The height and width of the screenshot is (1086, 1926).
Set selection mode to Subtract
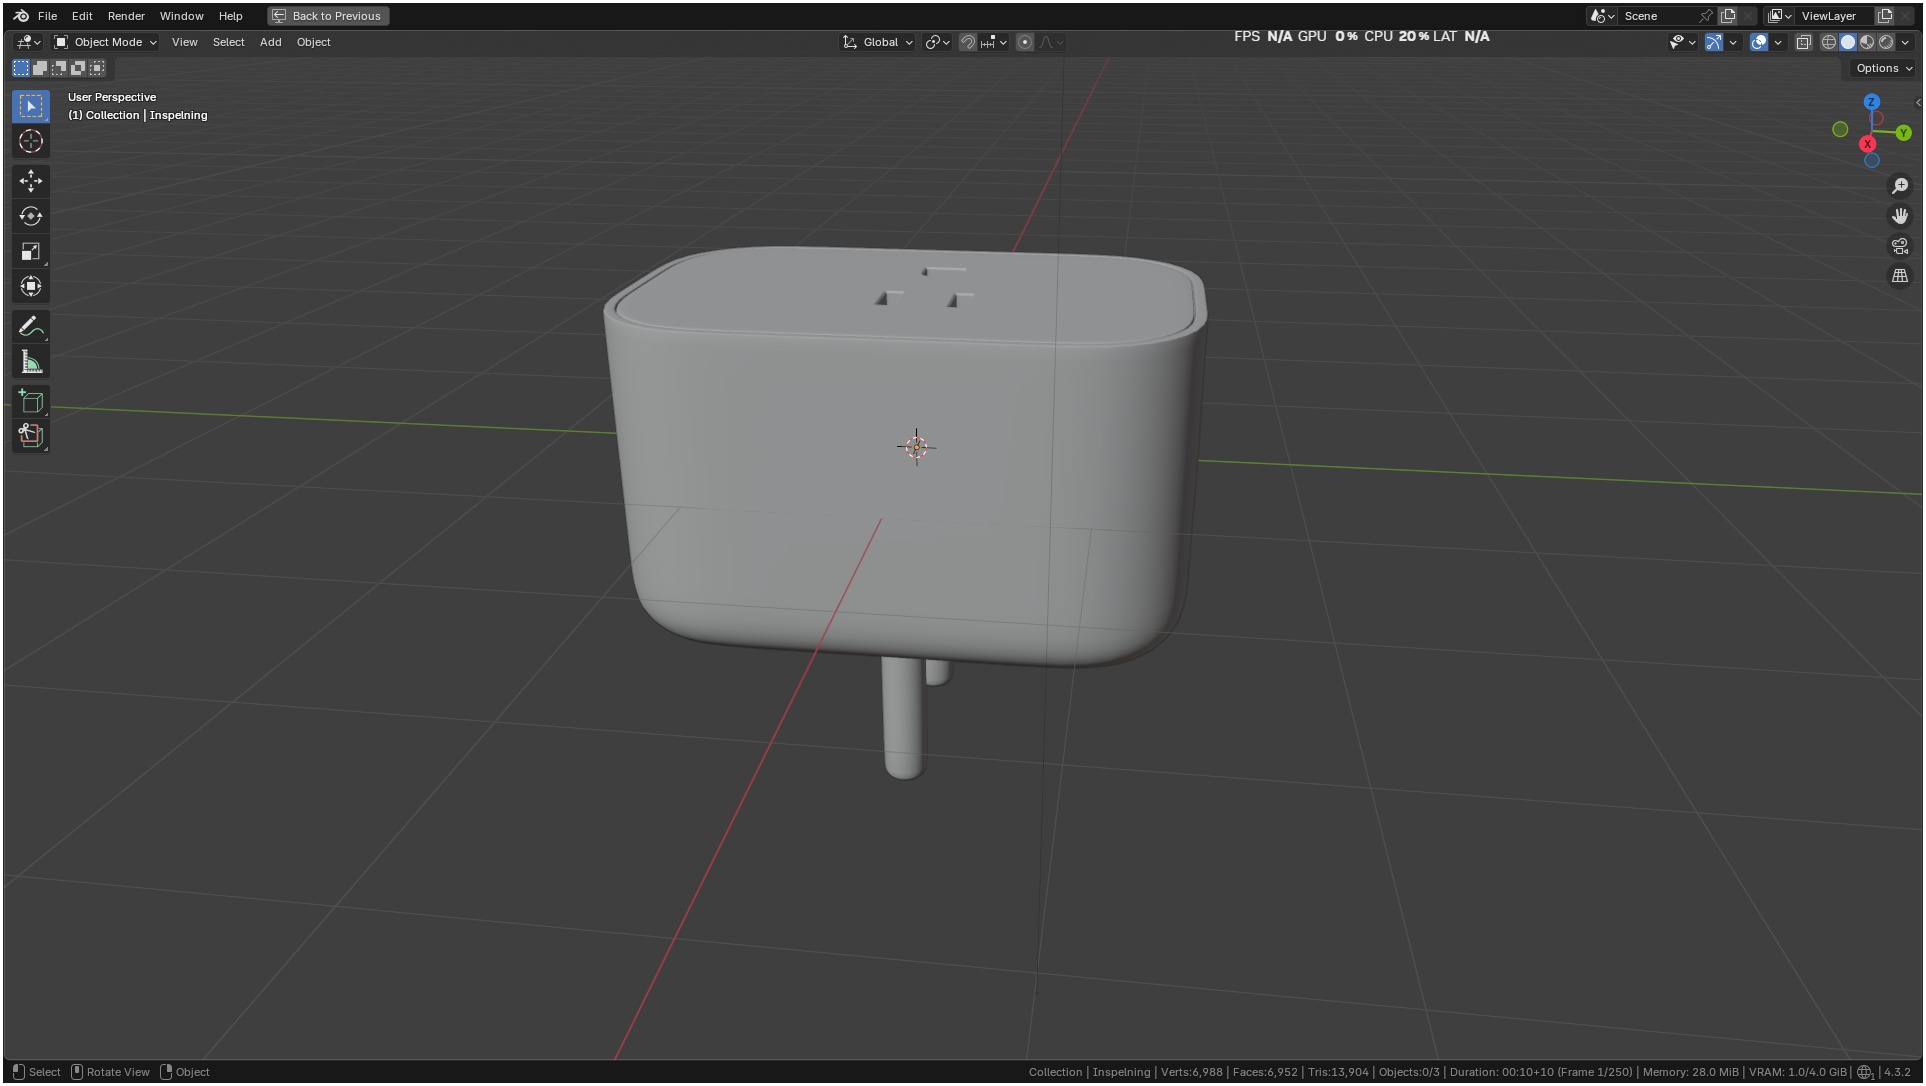point(59,68)
